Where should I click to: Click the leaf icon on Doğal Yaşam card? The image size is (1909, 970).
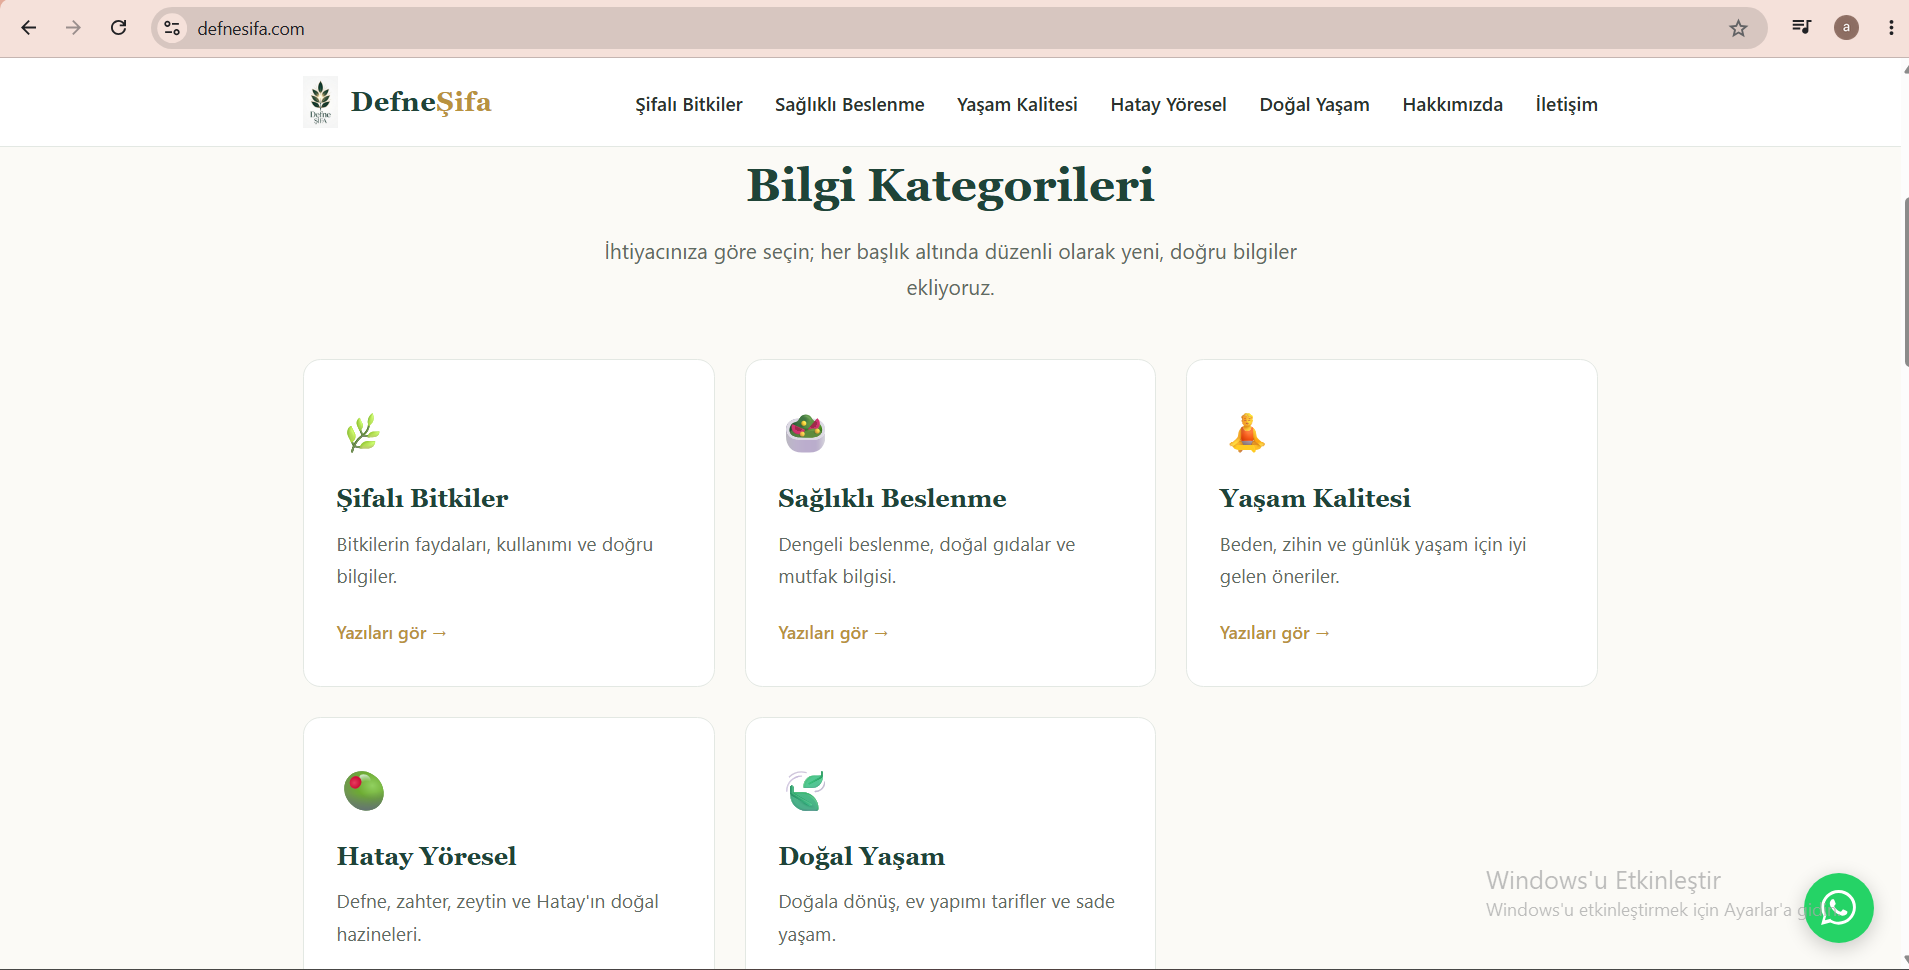806,790
